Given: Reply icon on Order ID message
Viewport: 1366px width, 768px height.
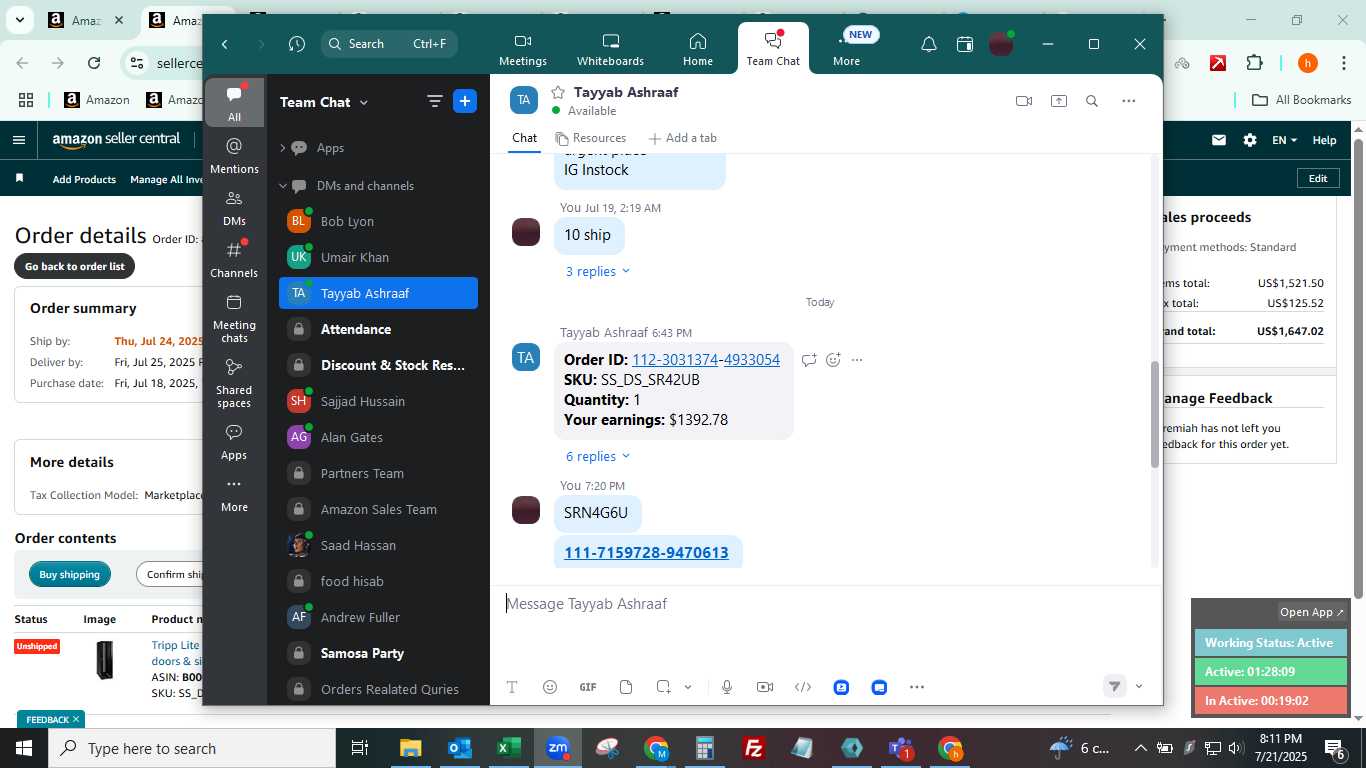Looking at the screenshot, I should (809, 360).
